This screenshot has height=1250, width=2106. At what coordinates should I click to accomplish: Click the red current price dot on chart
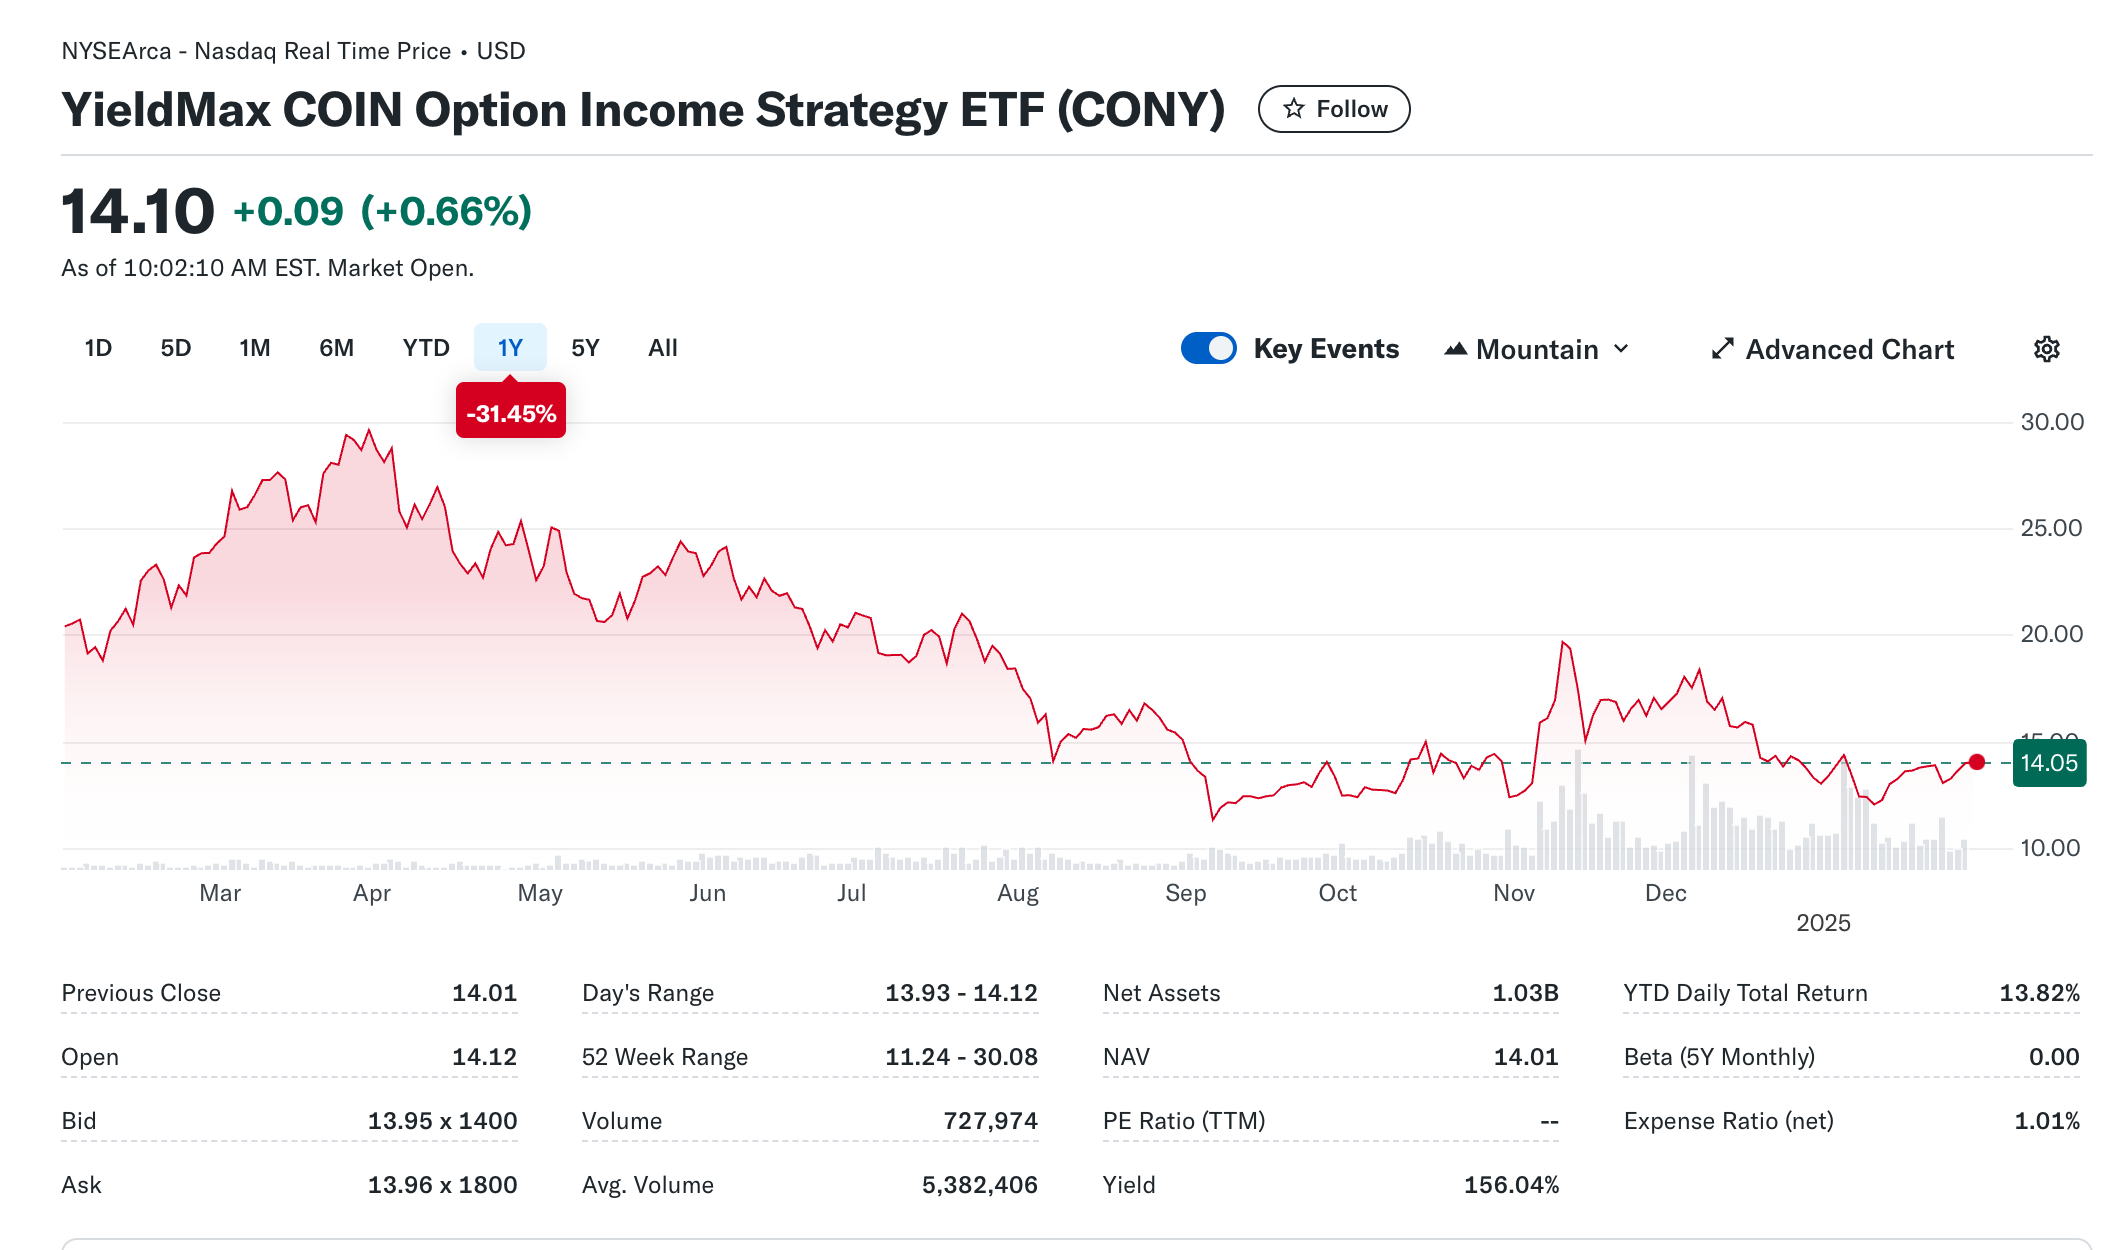point(1977,762)
